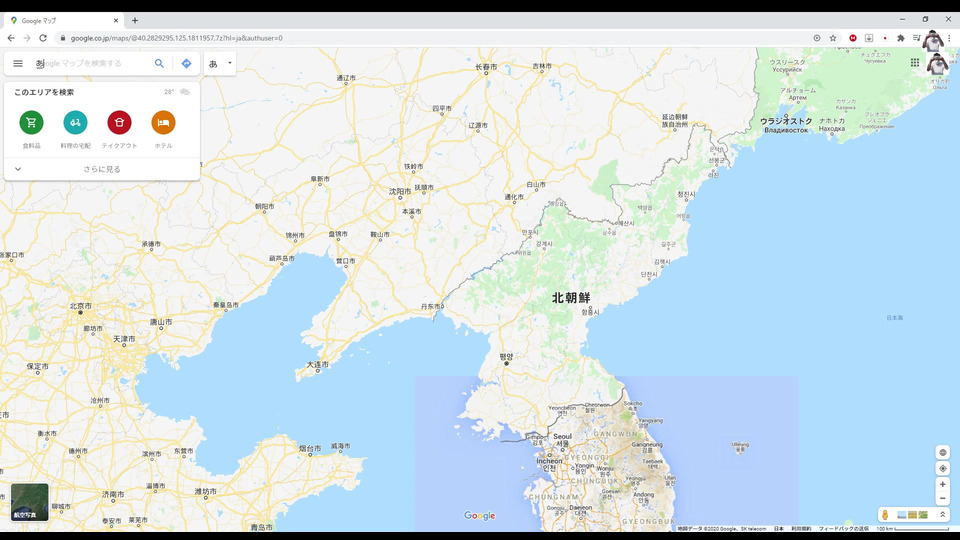
Task: Pick up the Street View pegman
Action: (x=885, y=515)
